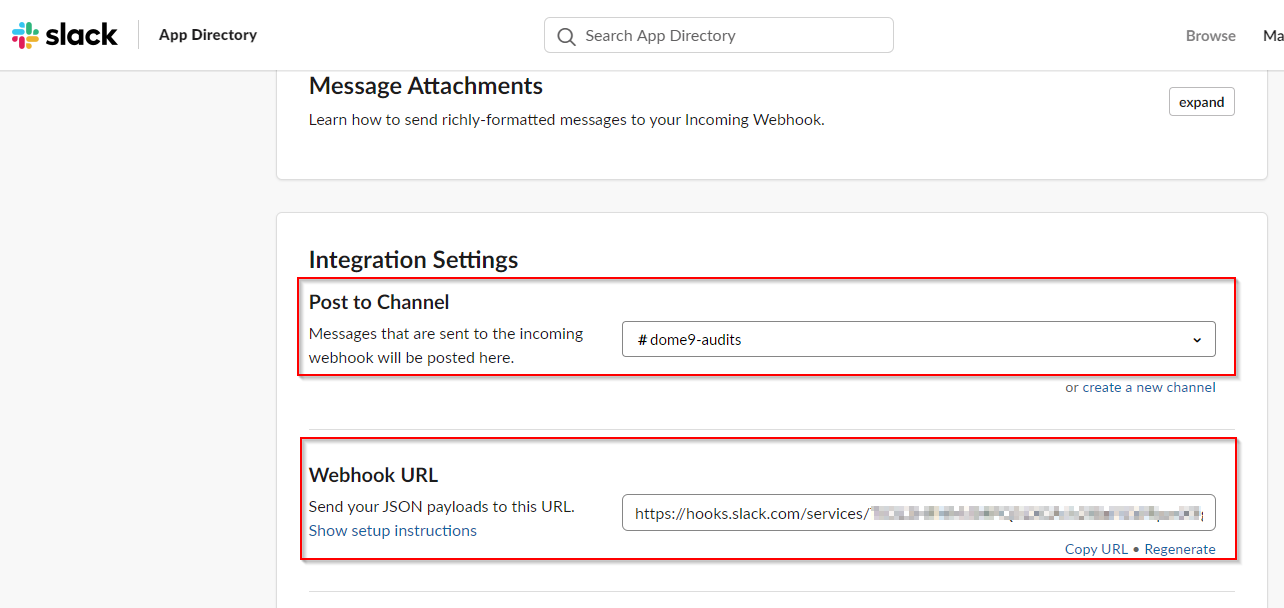Open the Browse menu item
This screenshot has width=1284, height=608.
click(x=1211, y=35)
